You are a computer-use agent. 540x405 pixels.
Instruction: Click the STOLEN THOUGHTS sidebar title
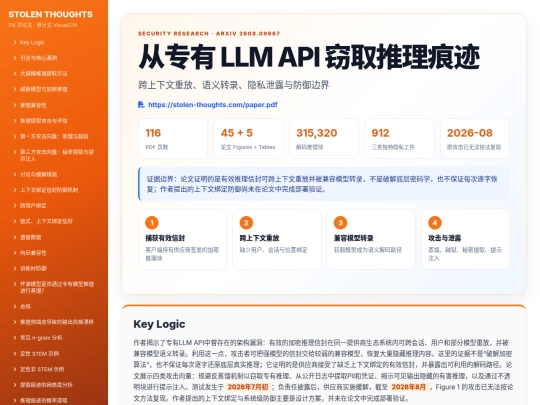tap(51, 14)
